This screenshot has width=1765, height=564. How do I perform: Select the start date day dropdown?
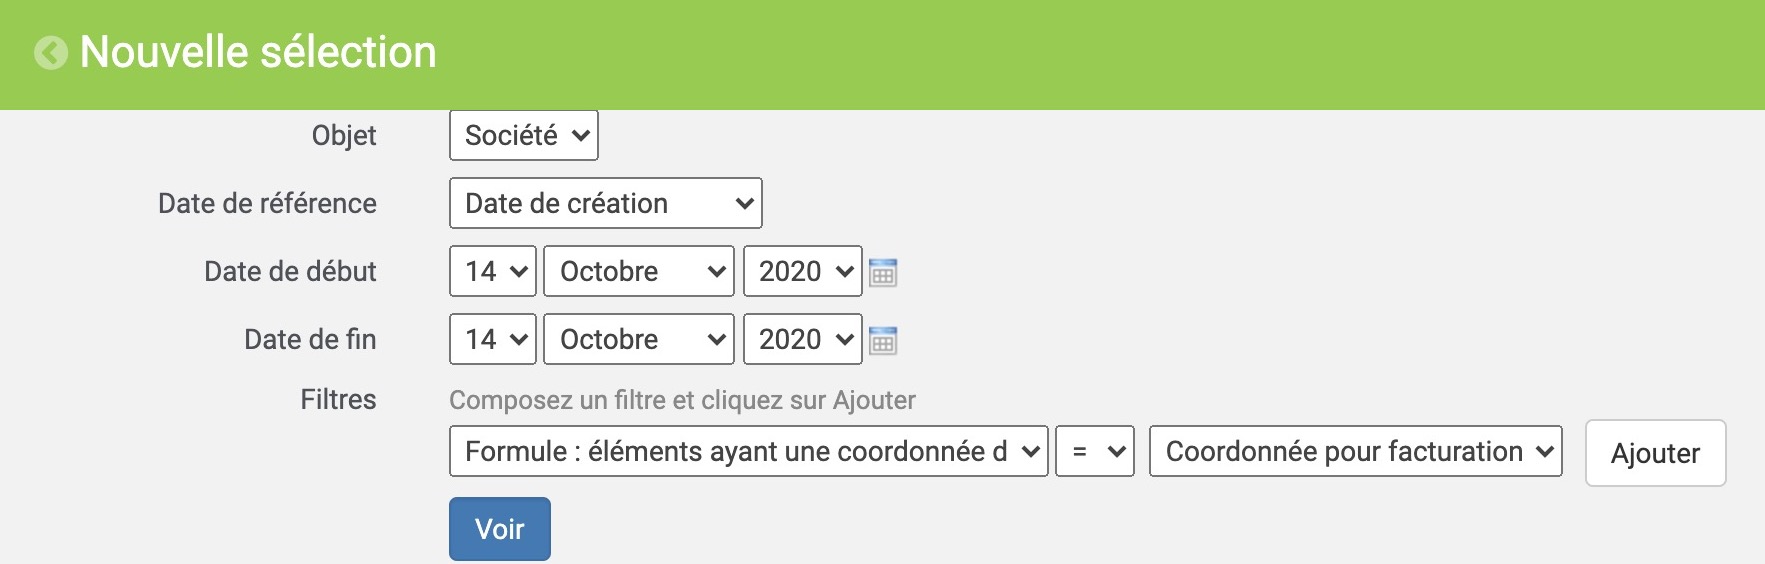(493, 271)
